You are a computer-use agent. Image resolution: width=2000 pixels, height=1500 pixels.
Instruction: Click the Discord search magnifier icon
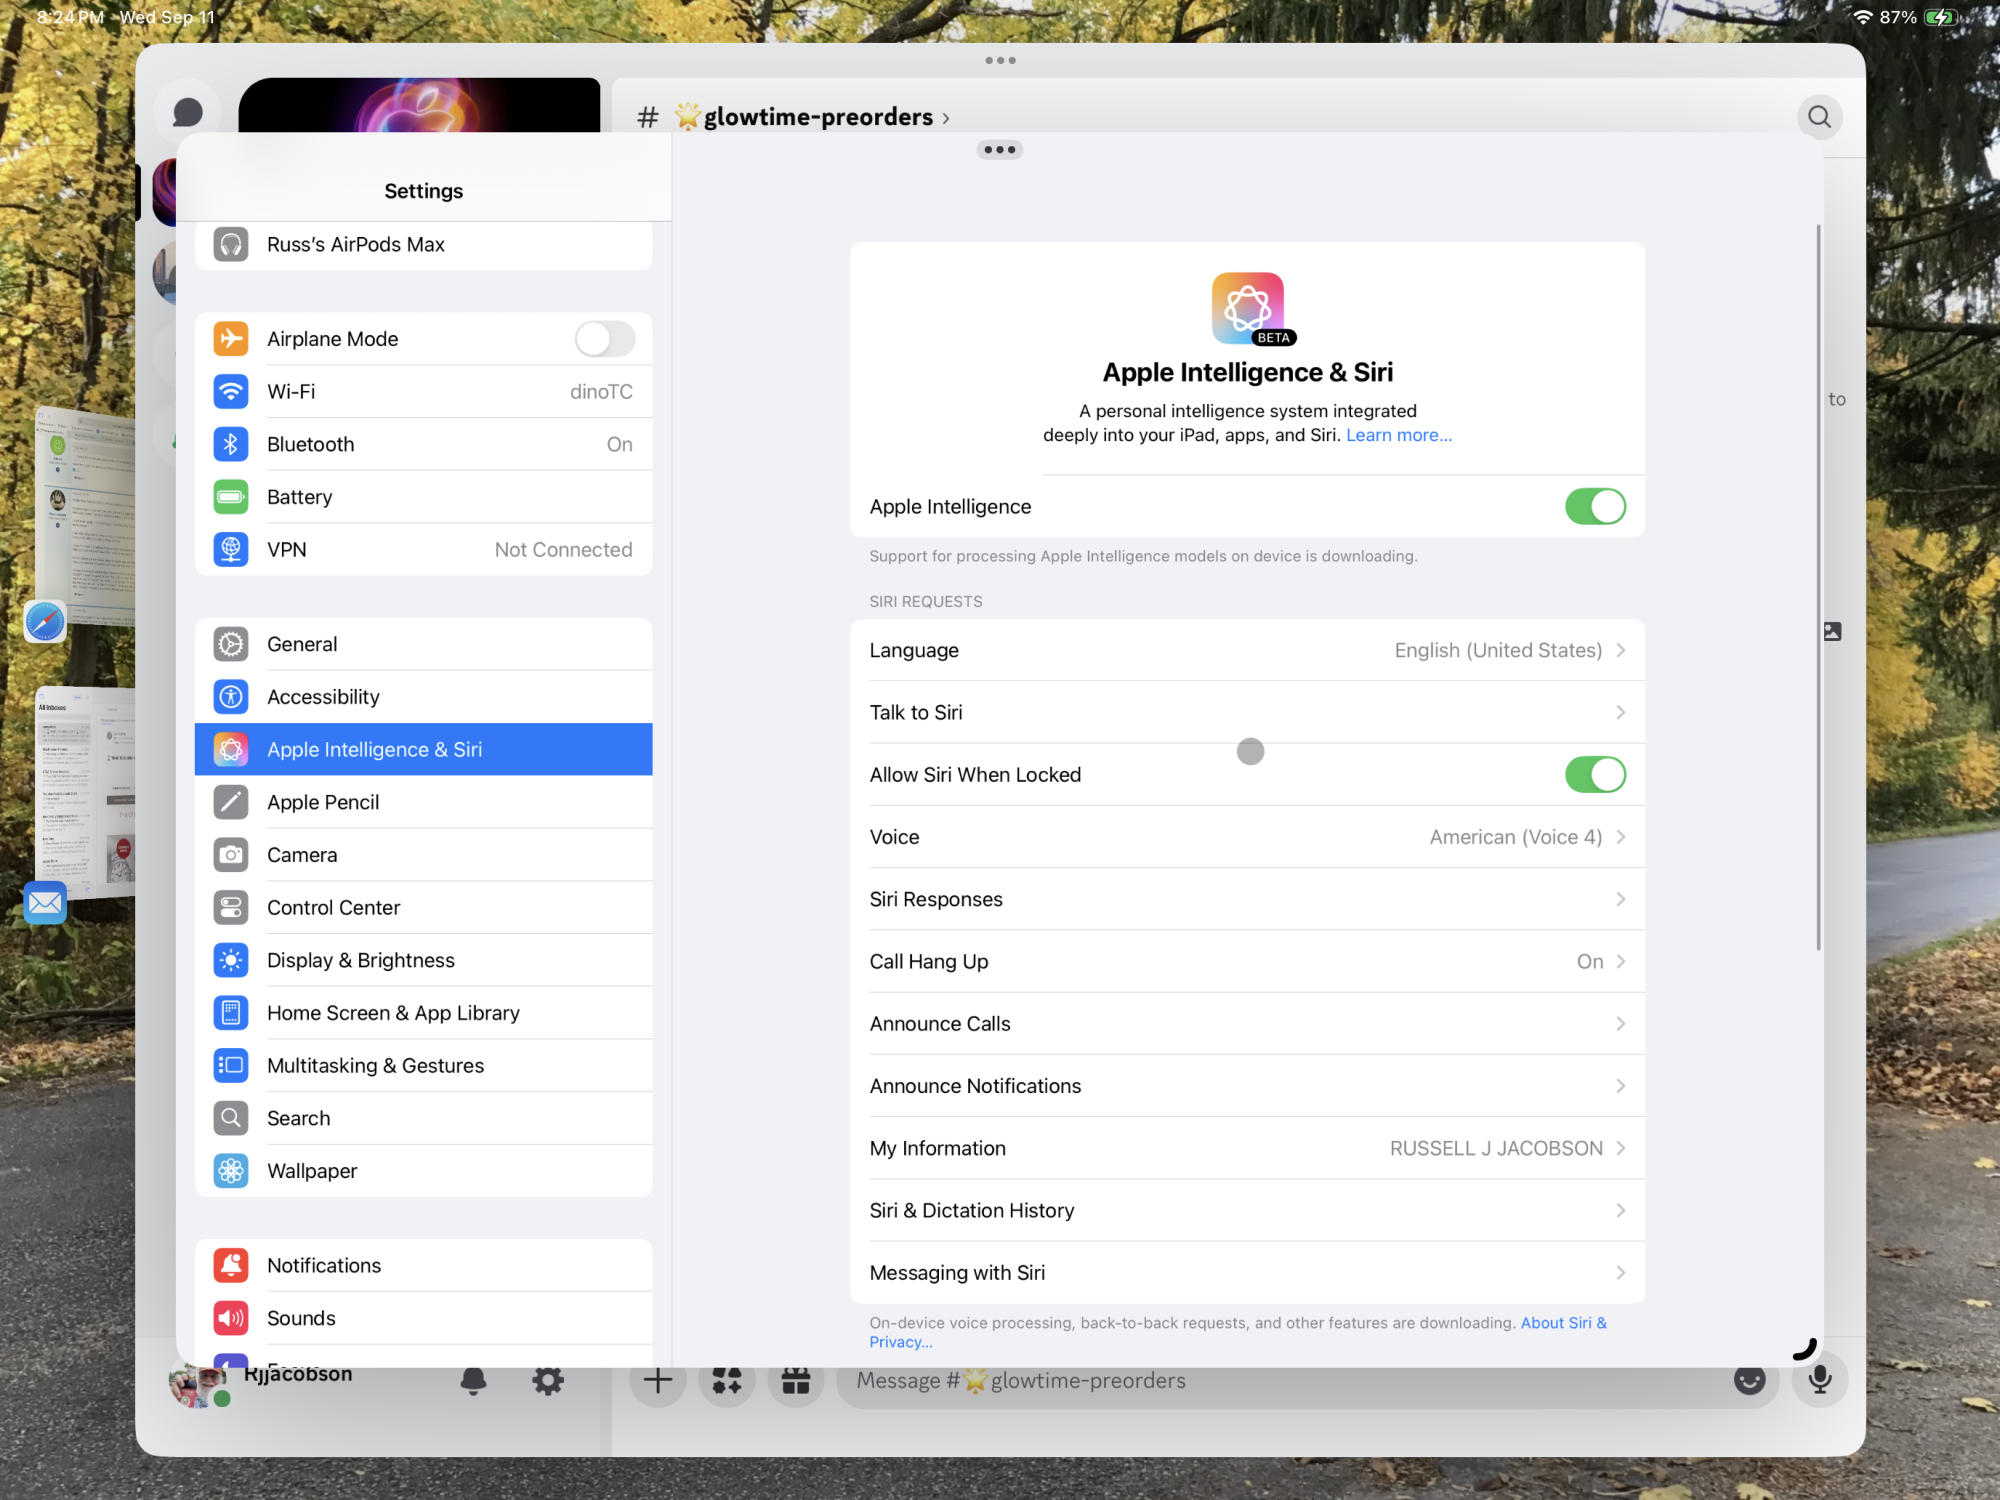point(1819,117)
